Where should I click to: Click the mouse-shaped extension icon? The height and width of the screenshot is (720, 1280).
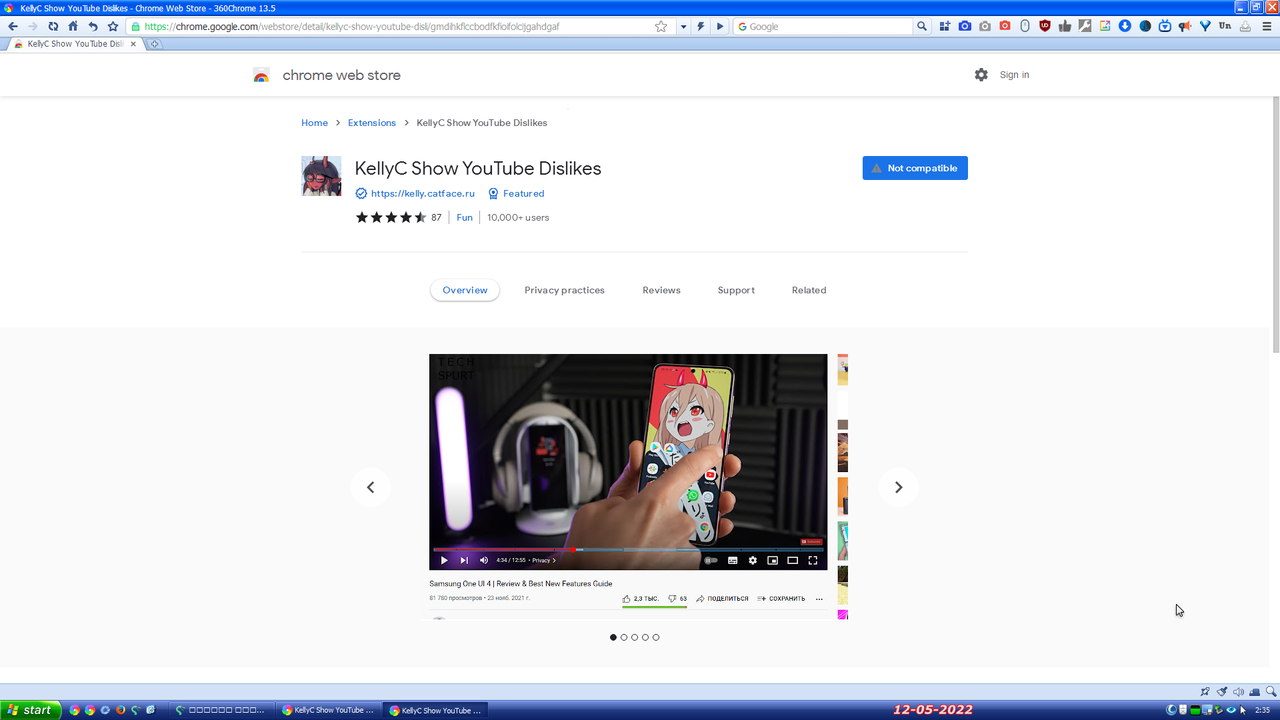click(x=1025, y=26)
